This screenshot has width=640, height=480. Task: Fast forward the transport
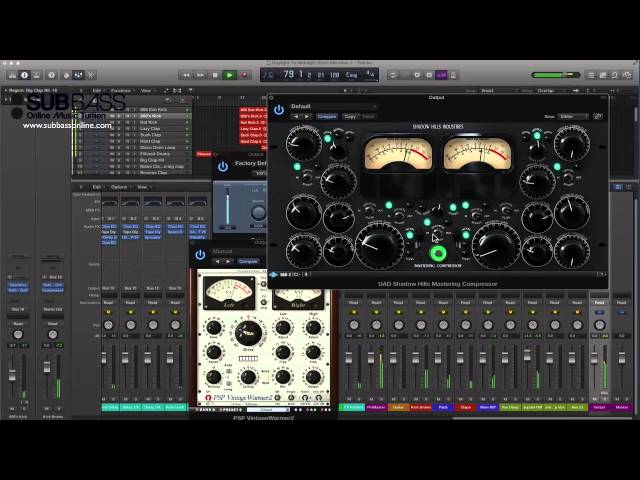(200, 75)
